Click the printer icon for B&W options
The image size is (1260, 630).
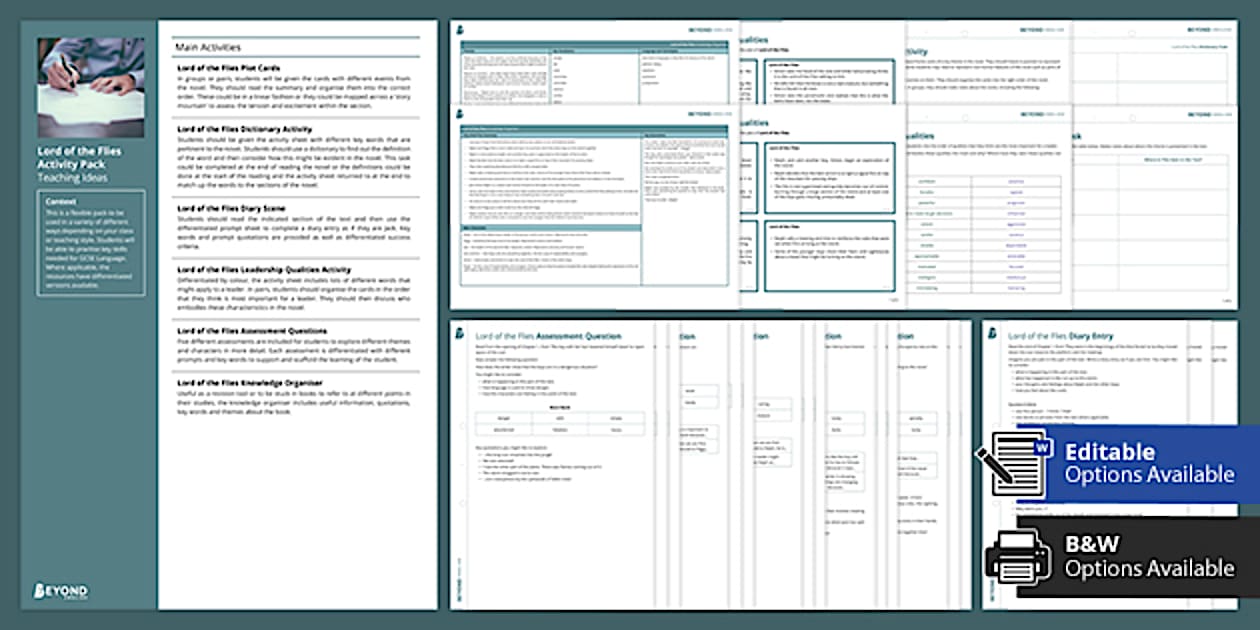[x=1017, y=555]
